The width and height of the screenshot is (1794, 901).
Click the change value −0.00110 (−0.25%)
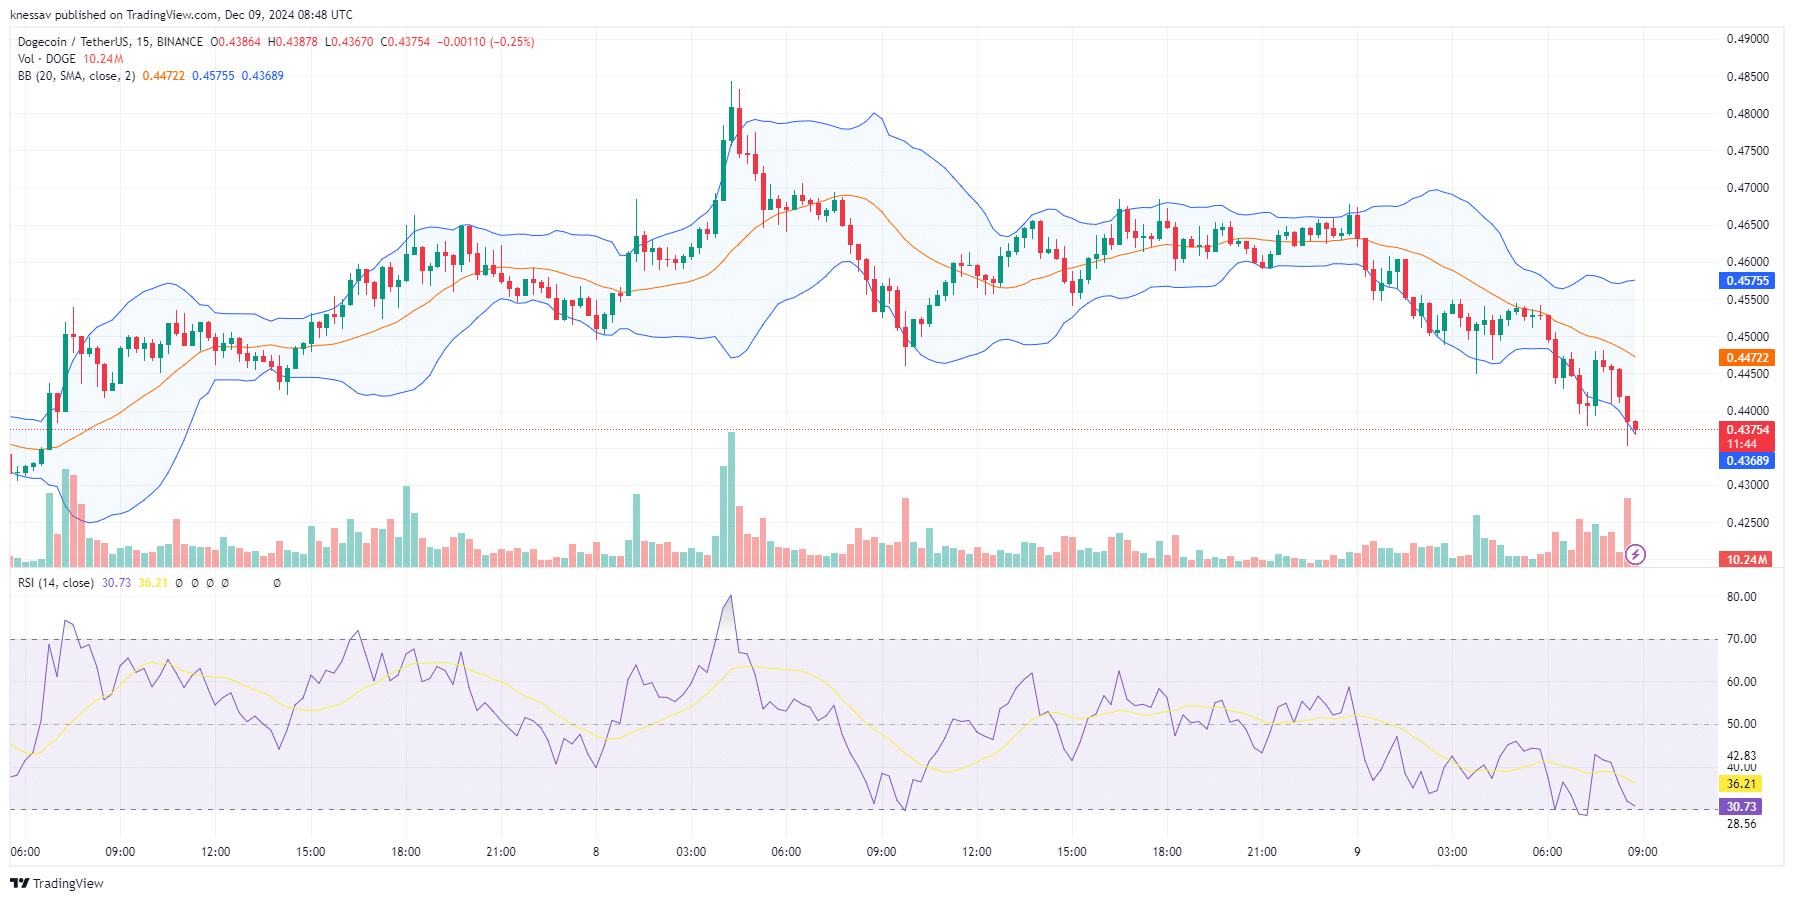[486, 42]
